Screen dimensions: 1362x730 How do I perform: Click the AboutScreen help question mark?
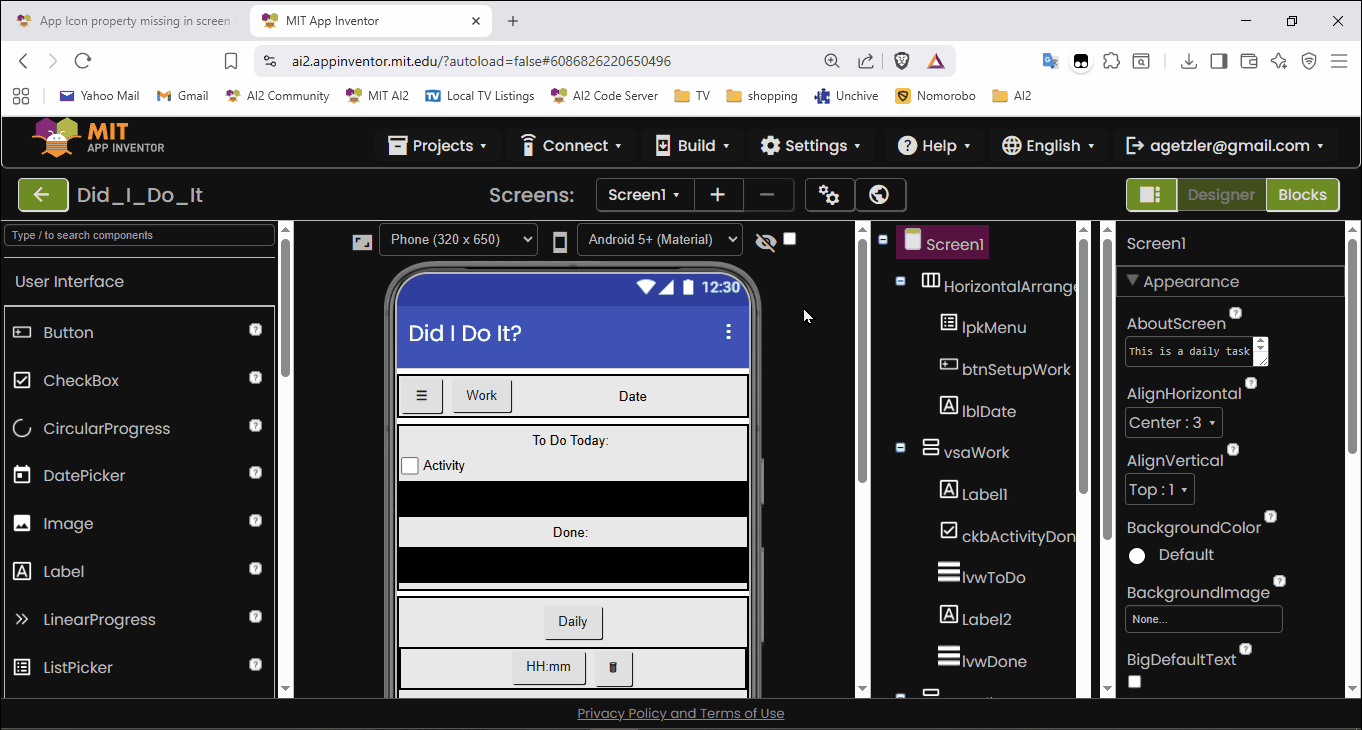(1235, 314)
